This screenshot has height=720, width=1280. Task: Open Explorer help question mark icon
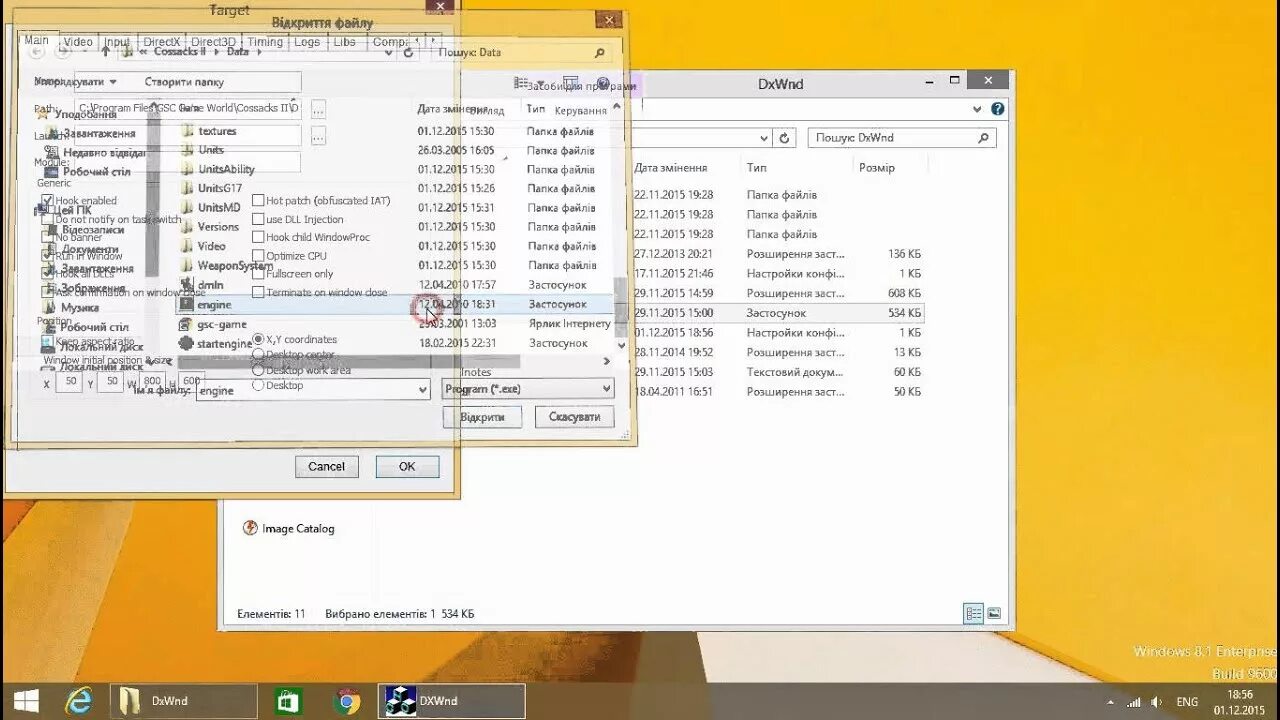pos(998,109)
